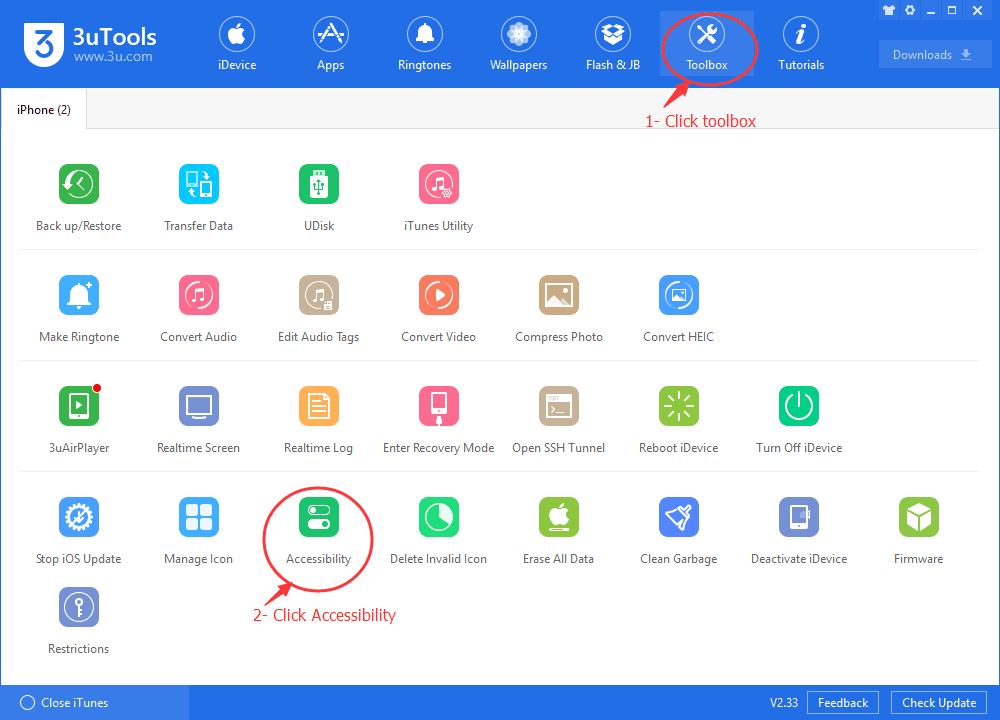1000x720 pixels.
Task: Launch the Convert Video tool
Action: 439,295
